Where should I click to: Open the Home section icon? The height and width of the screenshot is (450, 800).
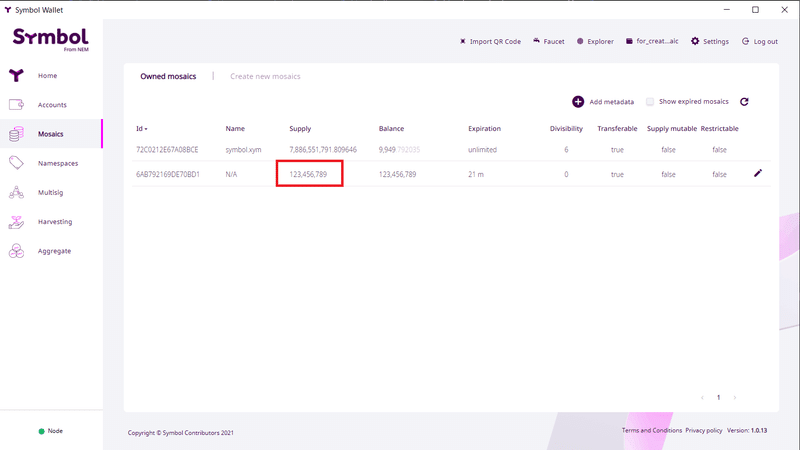[x=16, y=76]
